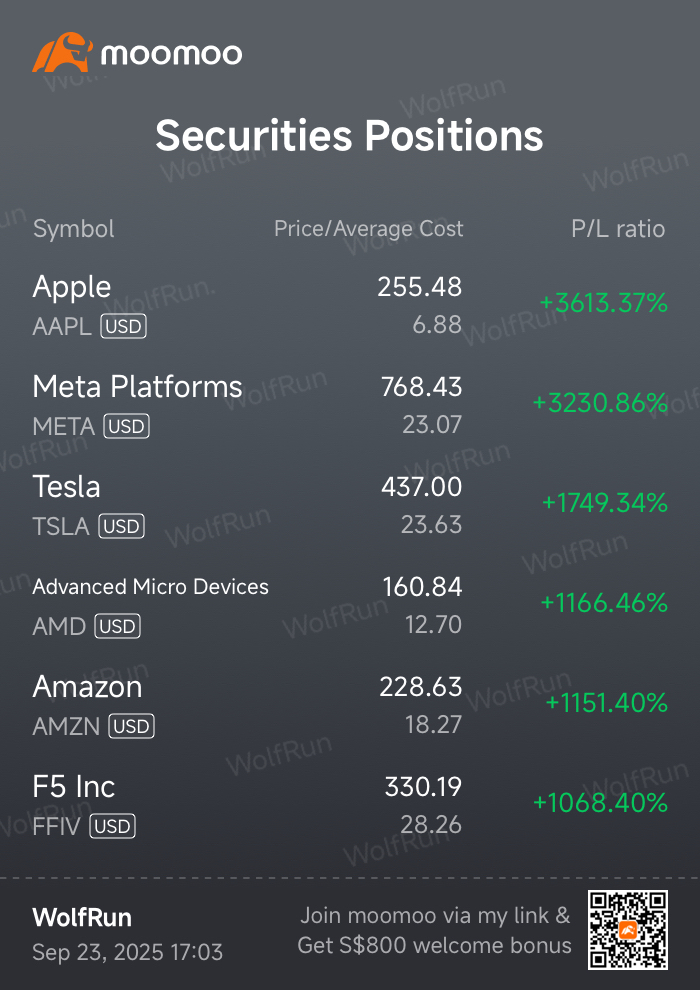This screenshot has width=700, height=990.
Task: Open the Apple position row
Action: (350, 306)
